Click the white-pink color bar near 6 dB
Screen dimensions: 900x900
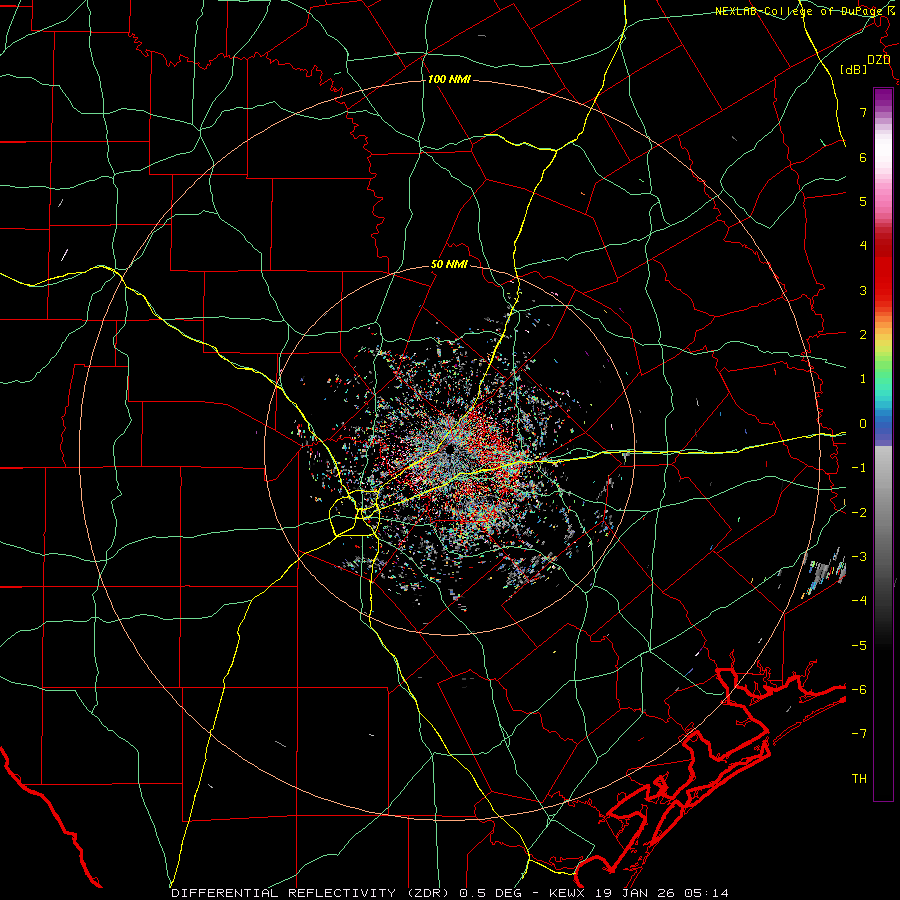click(883, 157)
